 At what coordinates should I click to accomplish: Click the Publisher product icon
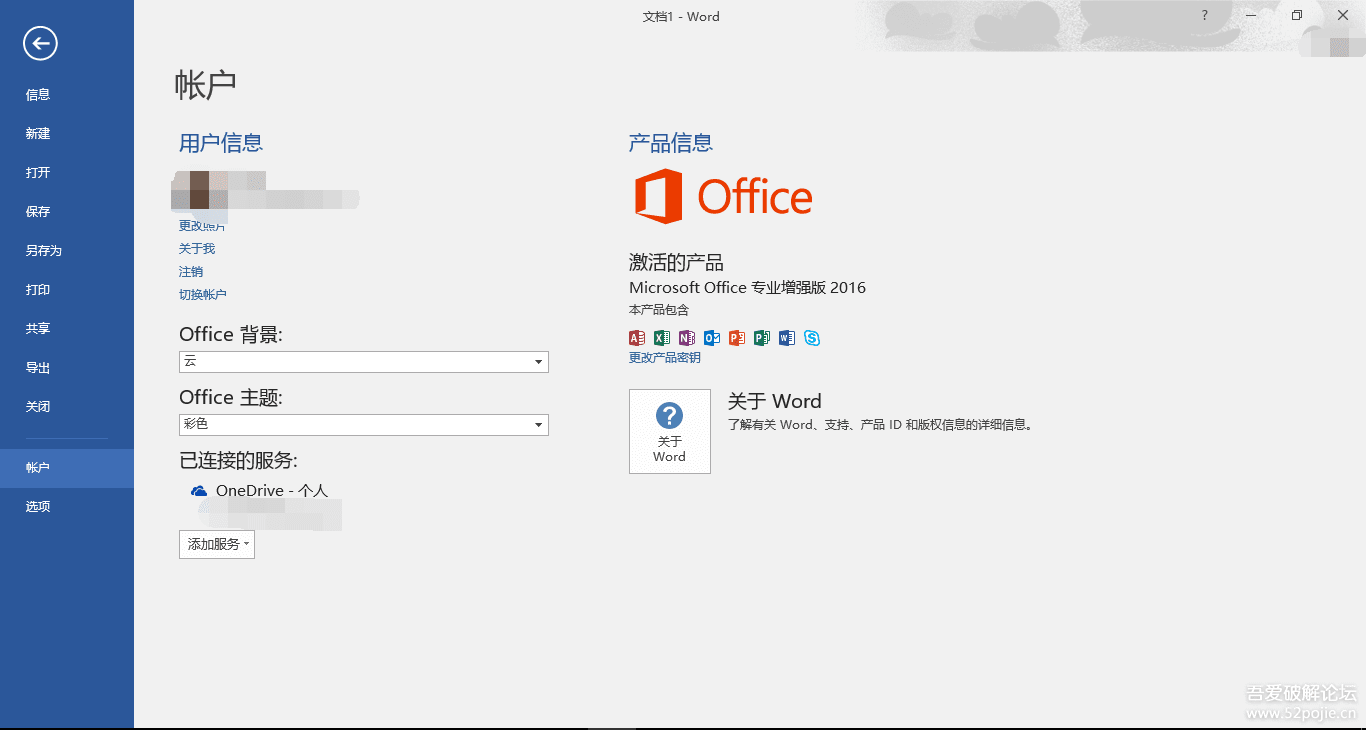[762, 338]
